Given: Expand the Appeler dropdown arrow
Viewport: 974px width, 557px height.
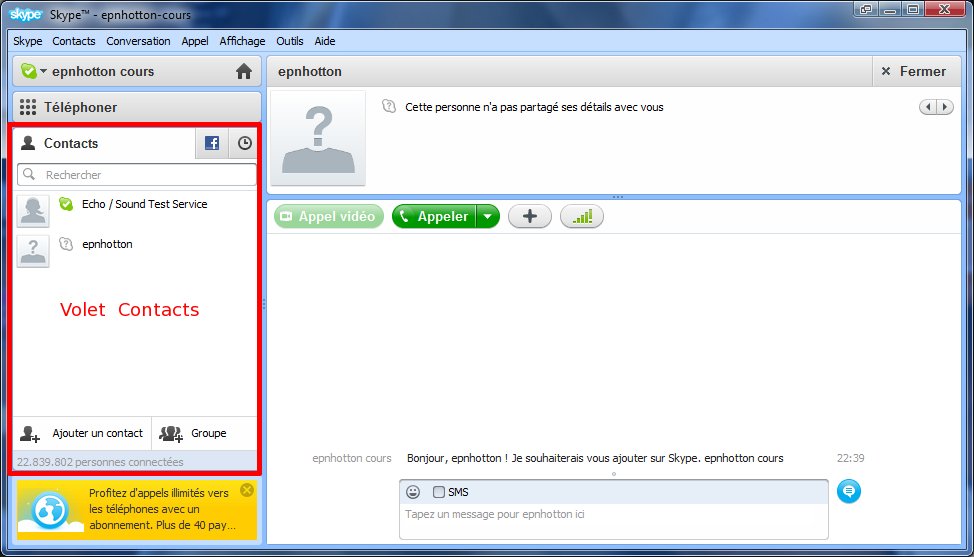Looking at the screenshot, I should click(x=488, y=217).
